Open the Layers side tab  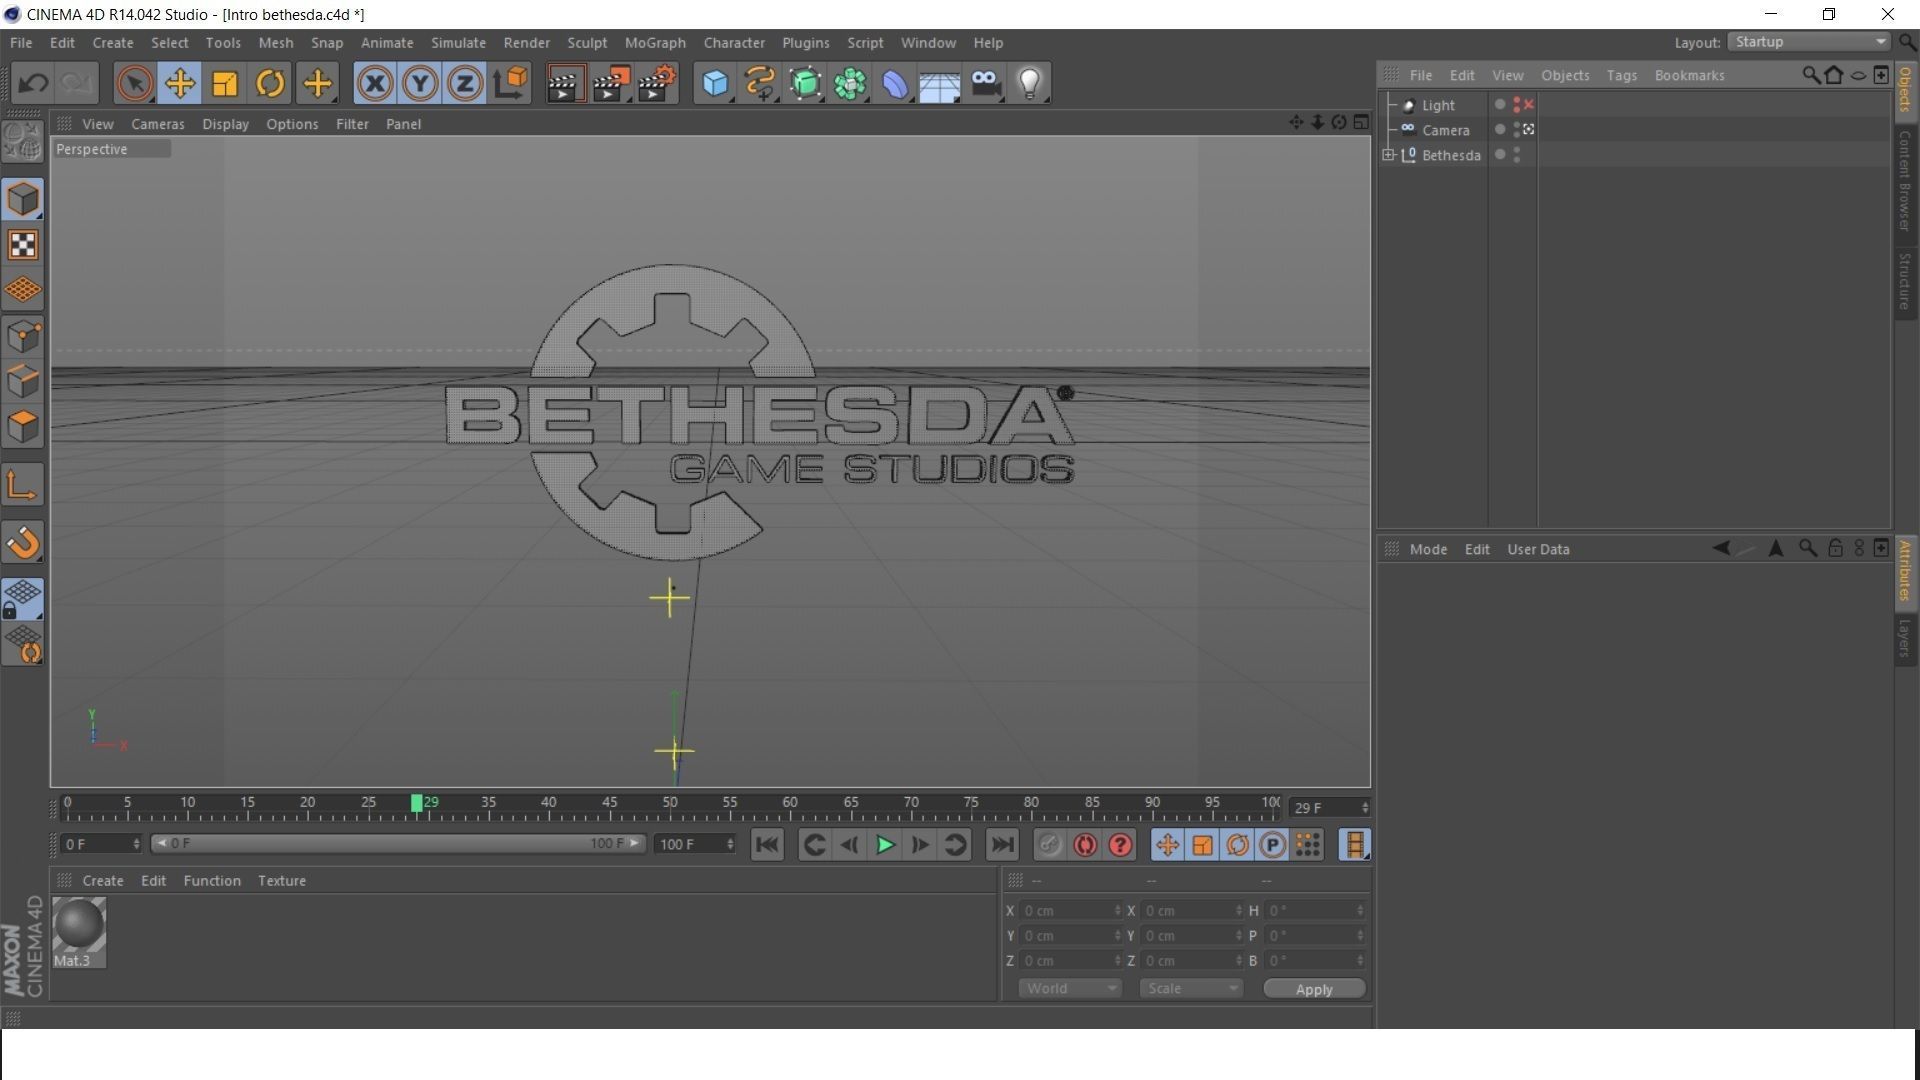click(x=1905, y=637)
